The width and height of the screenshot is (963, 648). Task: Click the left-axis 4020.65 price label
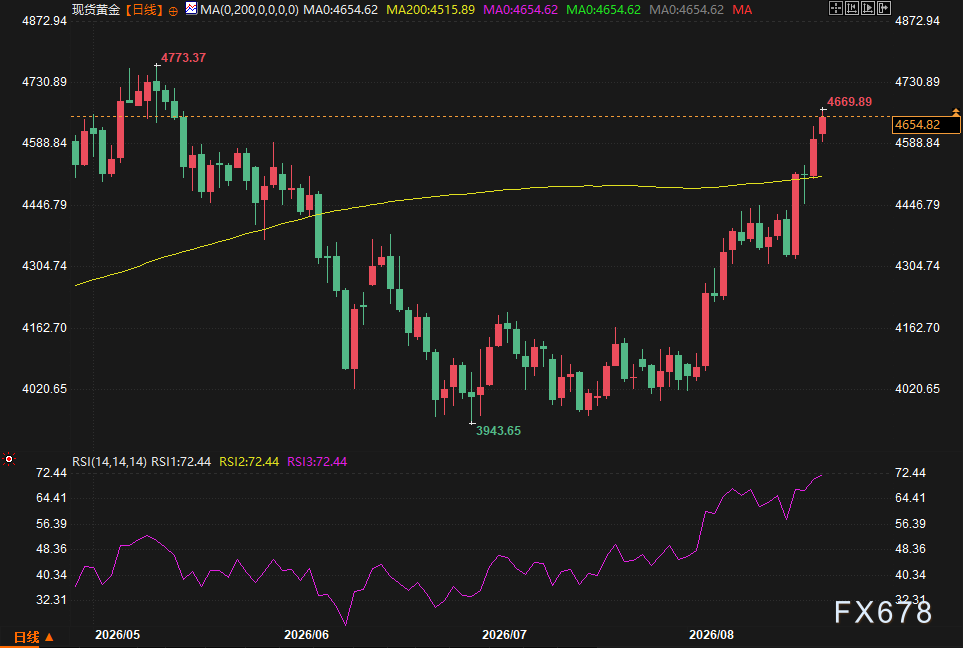(x=44, y=389)
